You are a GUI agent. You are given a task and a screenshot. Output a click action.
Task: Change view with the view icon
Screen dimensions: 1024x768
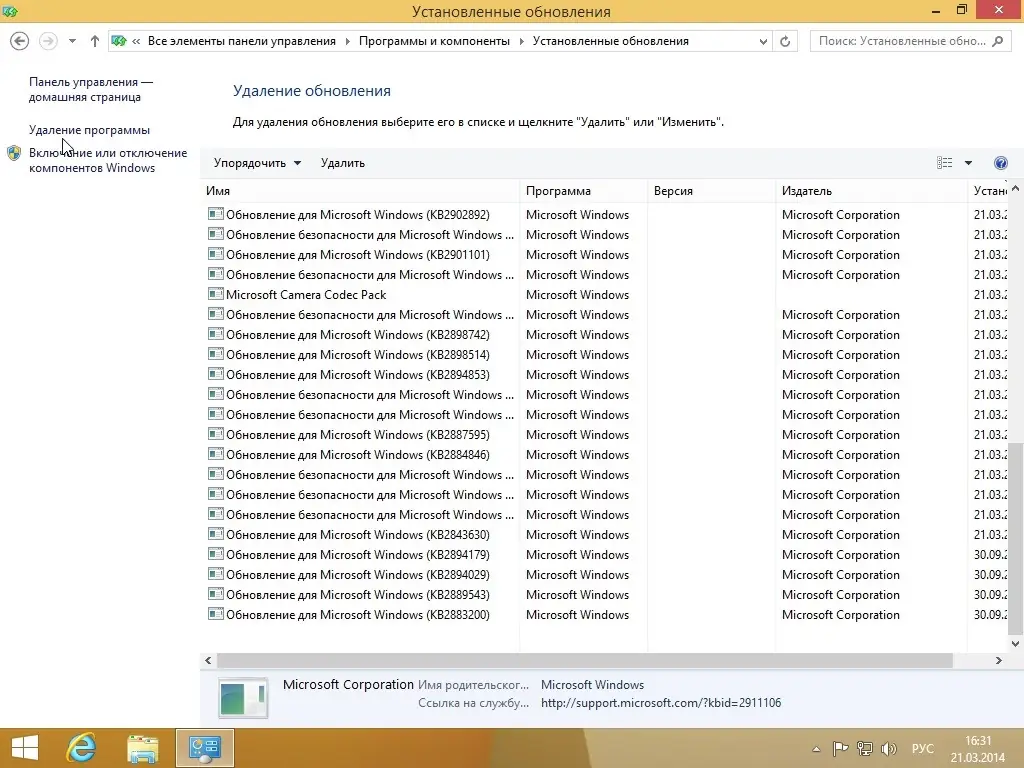[x=944, y=163]
